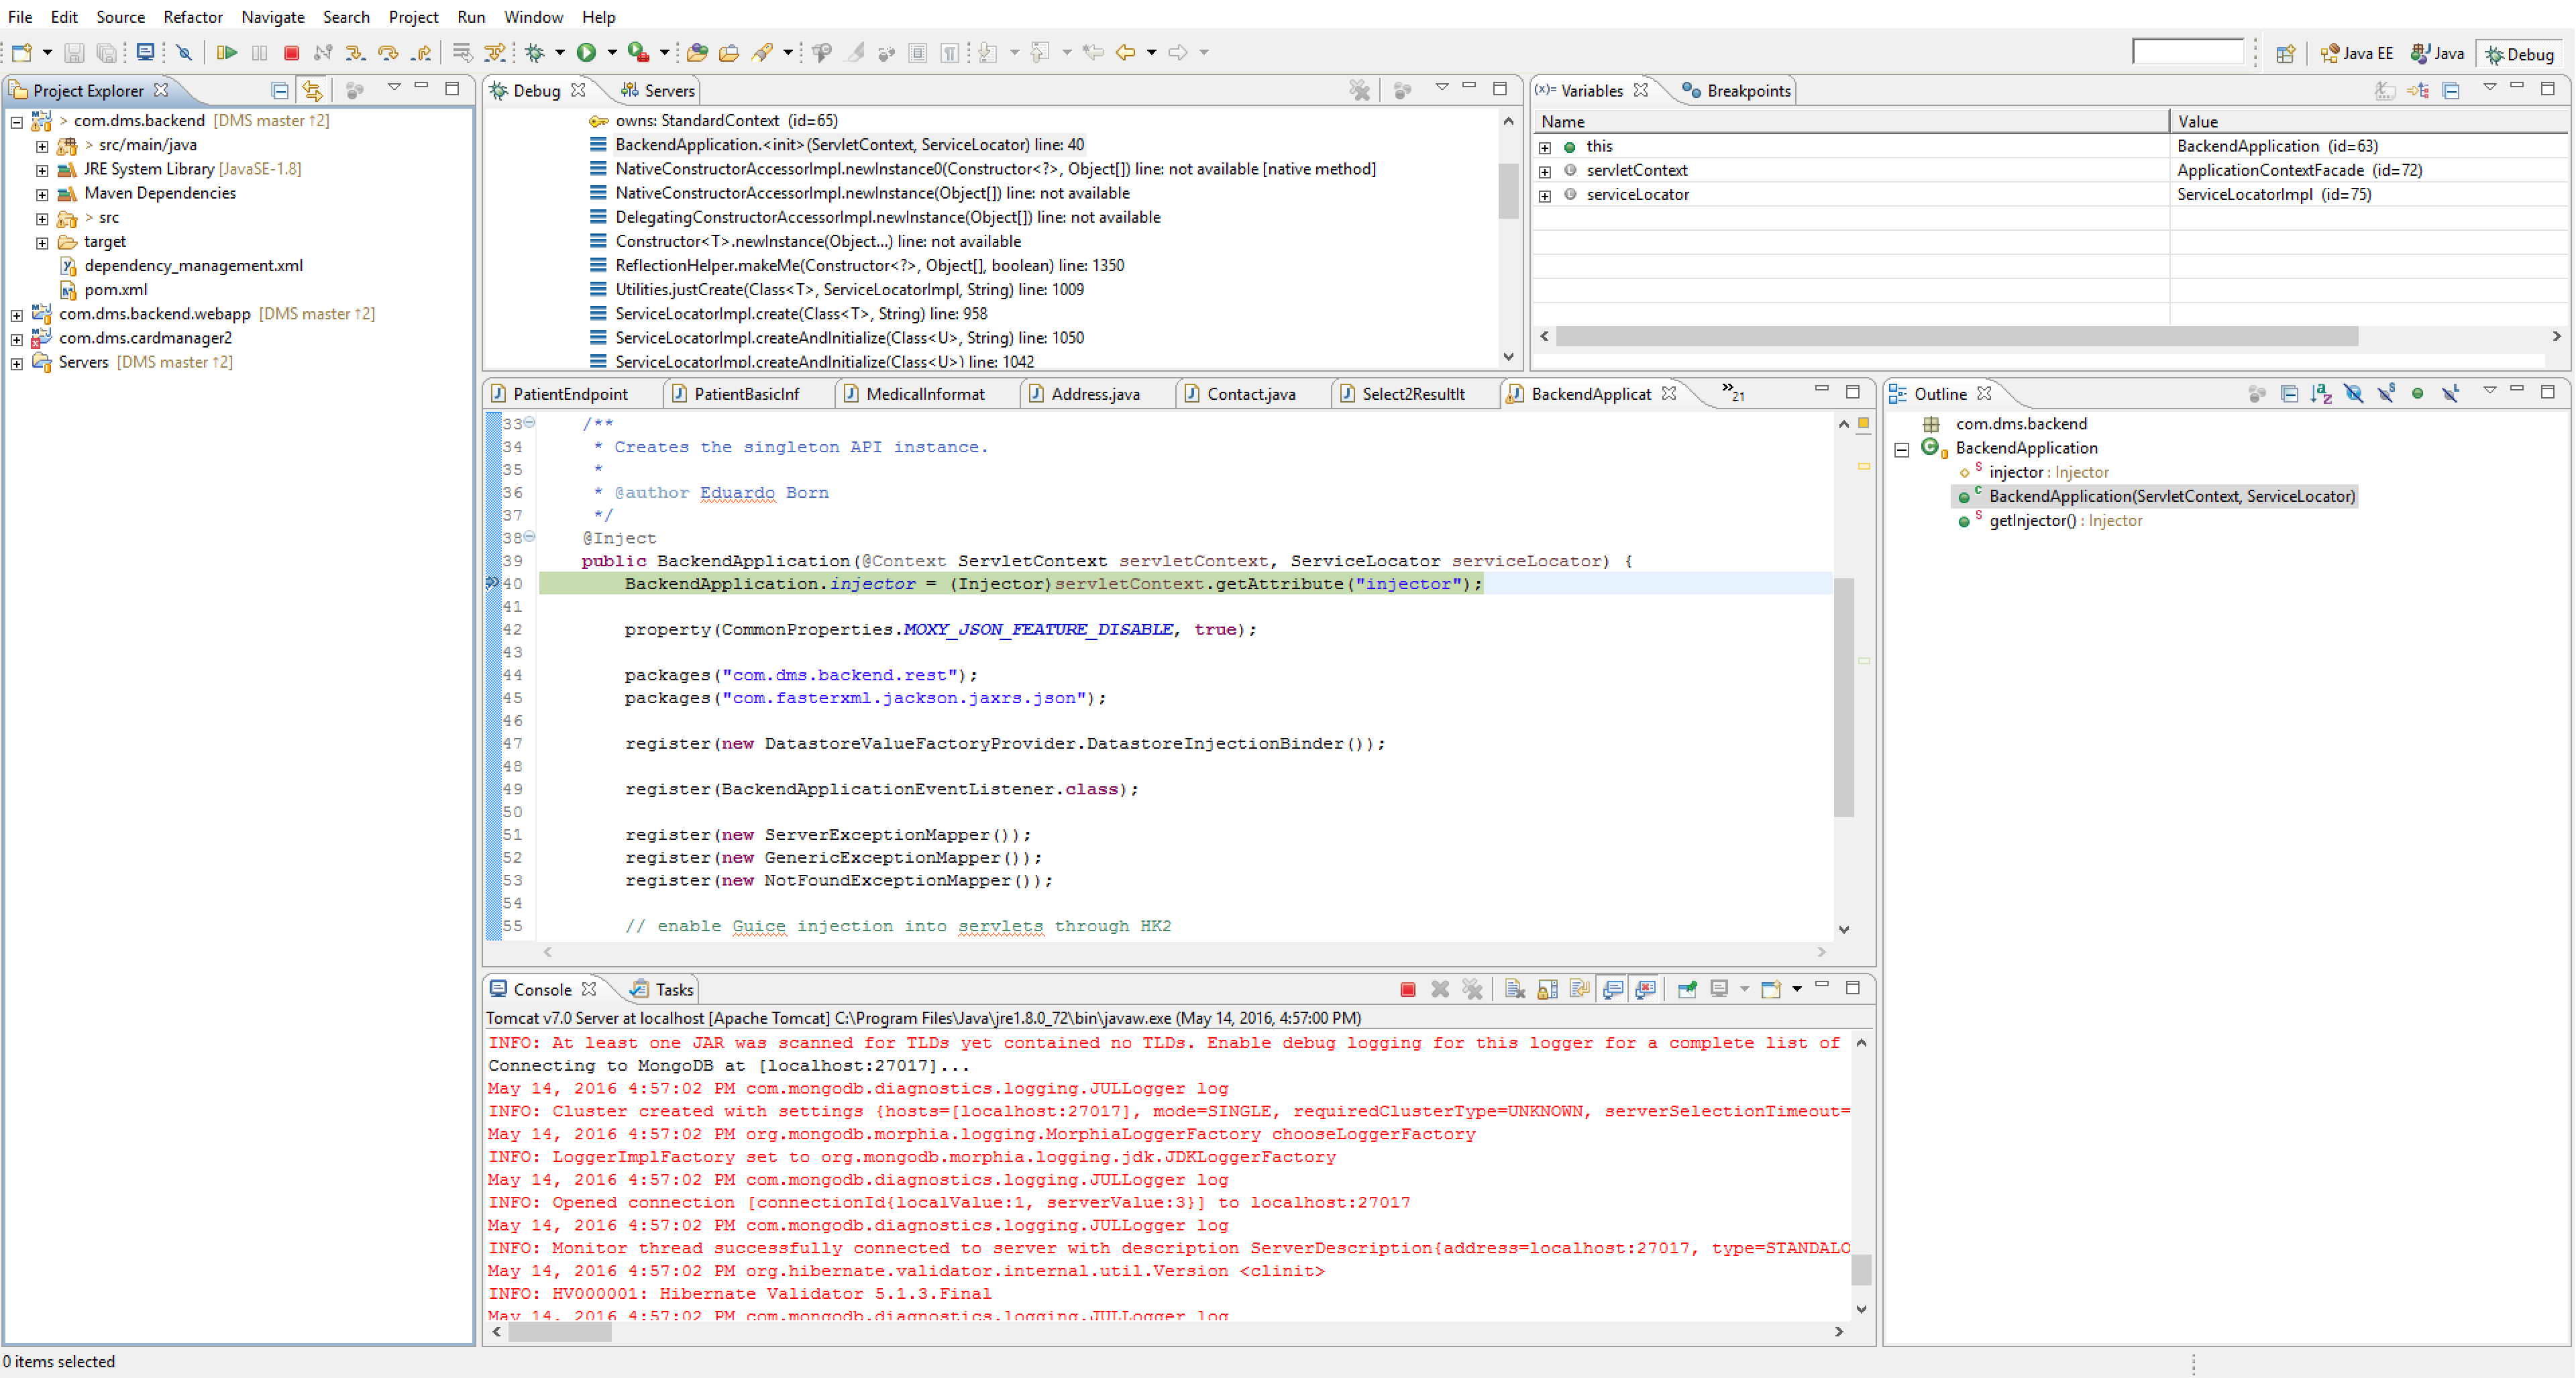This screenshot has width=2576, height=1378.
Task: Click Collapse All in Project Explorer
Action: coord(280,90)
